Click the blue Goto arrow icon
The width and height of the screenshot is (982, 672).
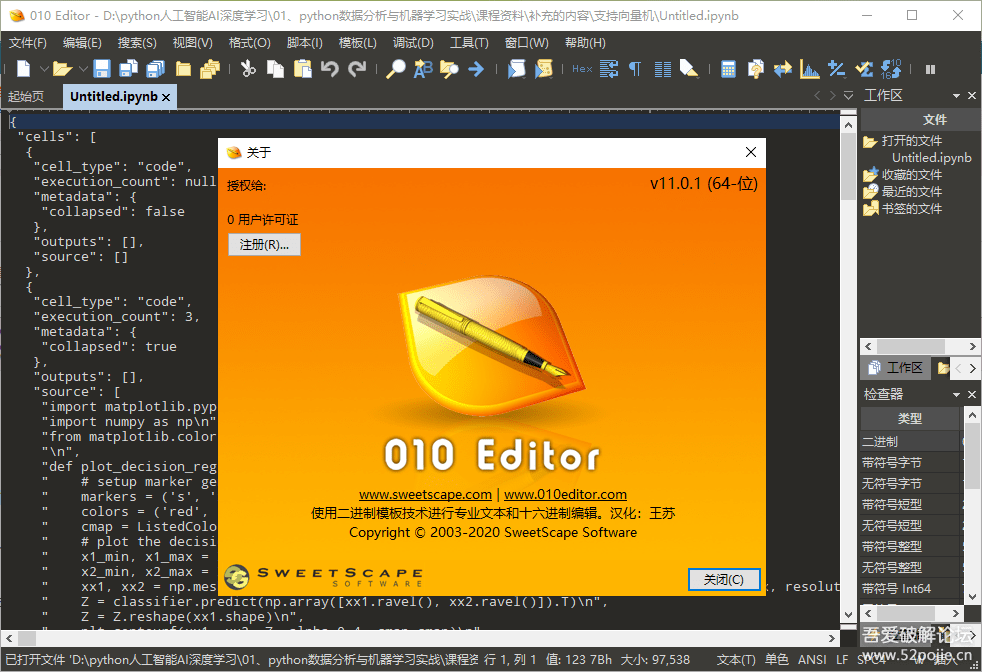click(476, 68)
